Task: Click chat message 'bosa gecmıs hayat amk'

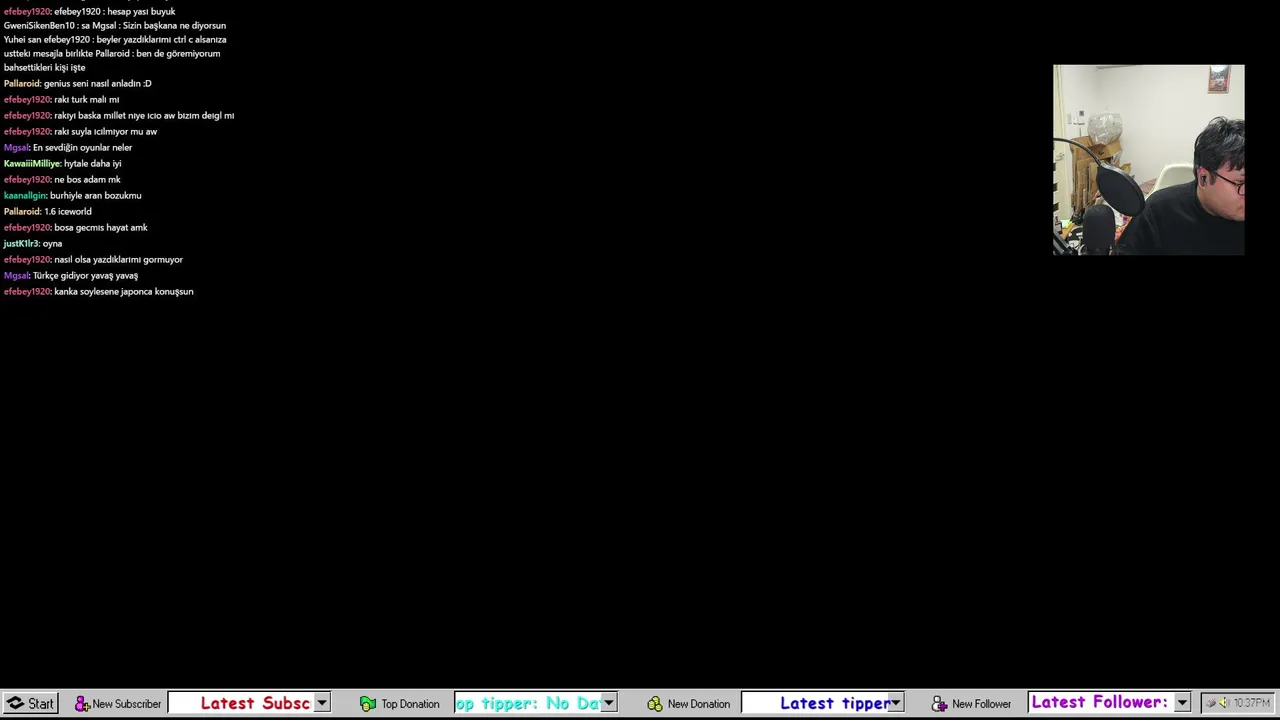Action: click(101, 227)
